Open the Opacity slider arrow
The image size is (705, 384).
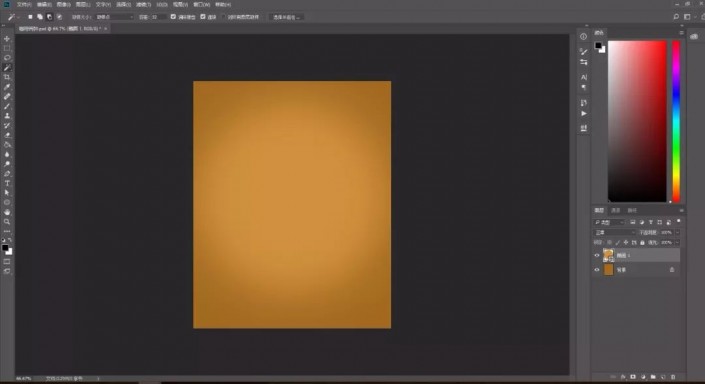click(678, 232)
